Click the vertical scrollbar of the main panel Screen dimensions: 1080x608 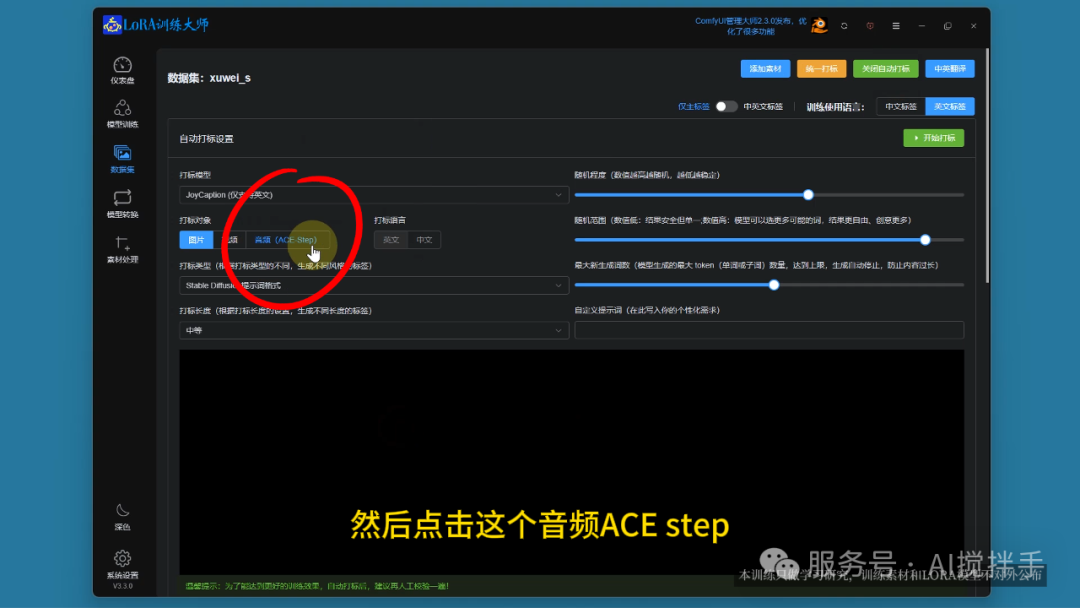tap(987, 165)
